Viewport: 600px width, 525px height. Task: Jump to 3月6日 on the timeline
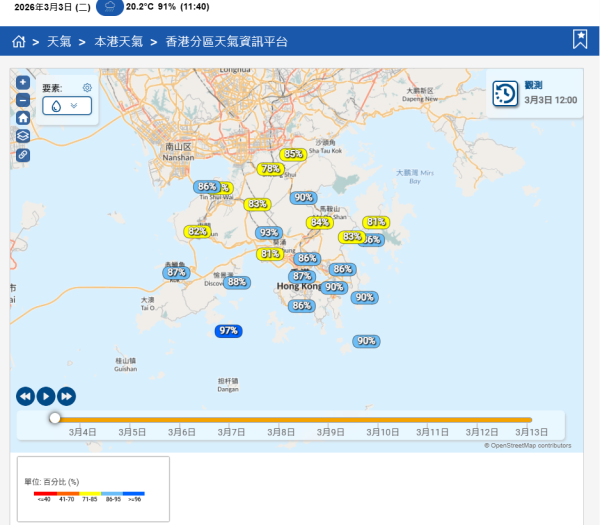pyautogui.click(x=182, y=432)
